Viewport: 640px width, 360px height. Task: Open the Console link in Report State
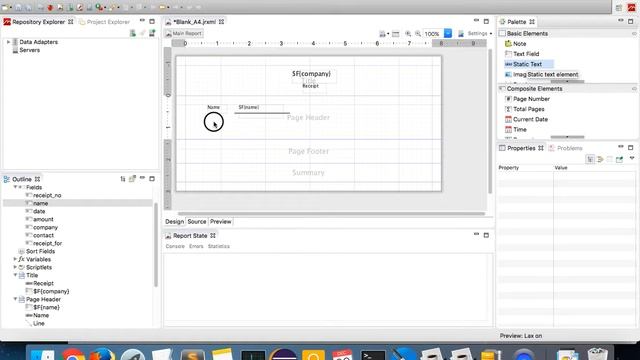(175, 247)
